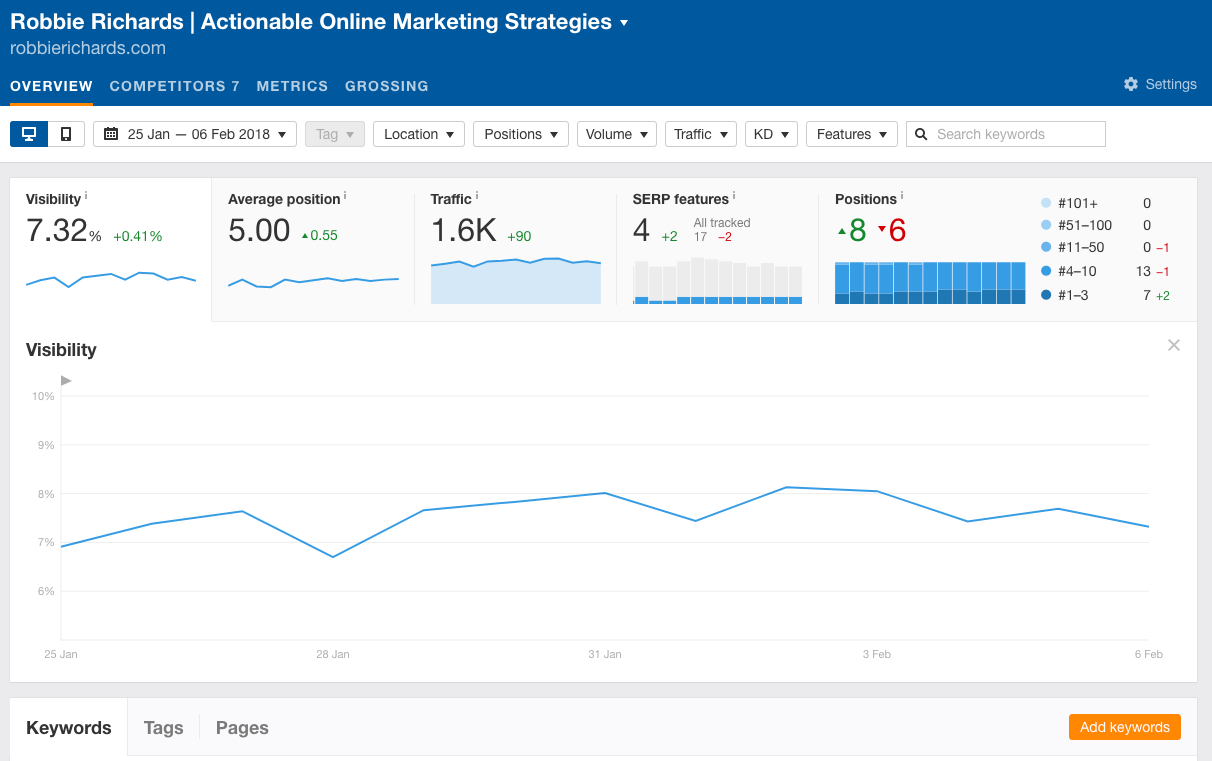Click the info icon beside Positions
The height and width of the screenshot is (761, 1212).
pos(902,196)
